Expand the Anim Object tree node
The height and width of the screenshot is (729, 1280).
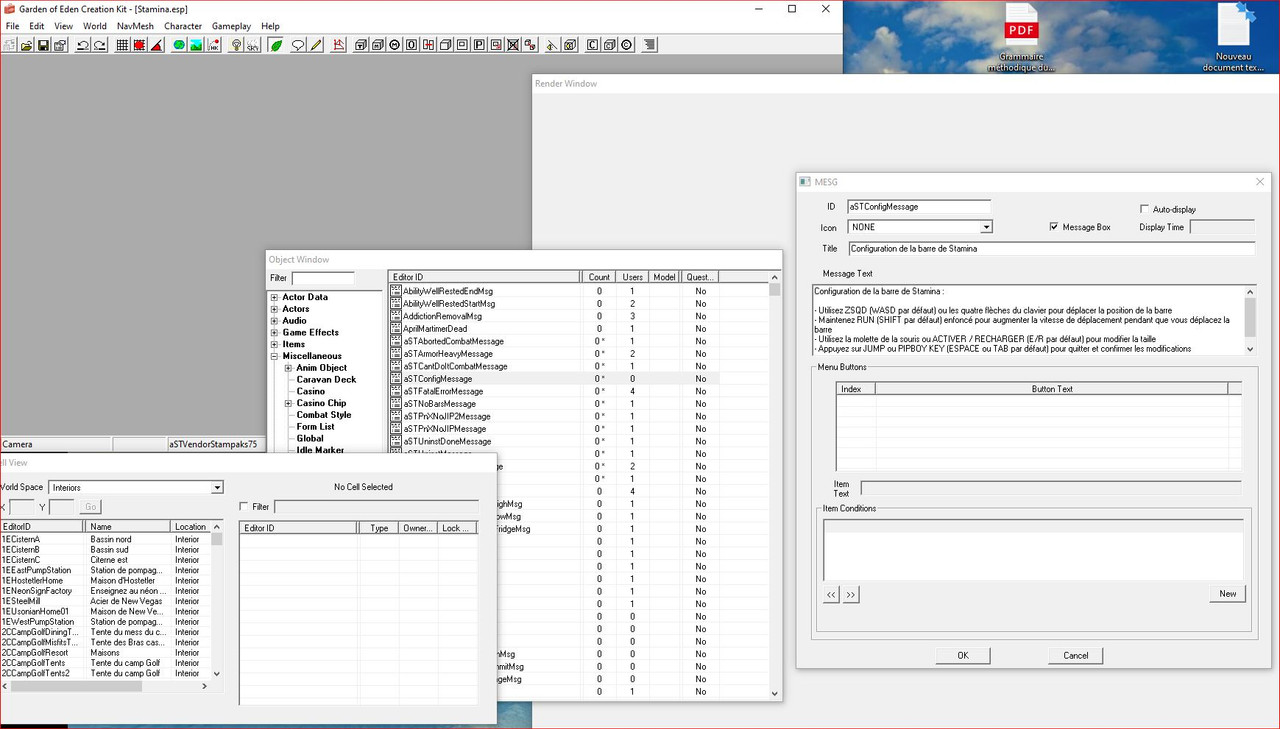288,368
